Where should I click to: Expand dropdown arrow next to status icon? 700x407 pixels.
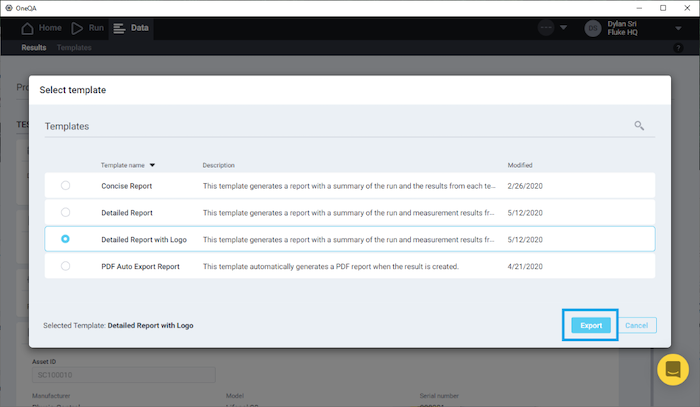567,28
